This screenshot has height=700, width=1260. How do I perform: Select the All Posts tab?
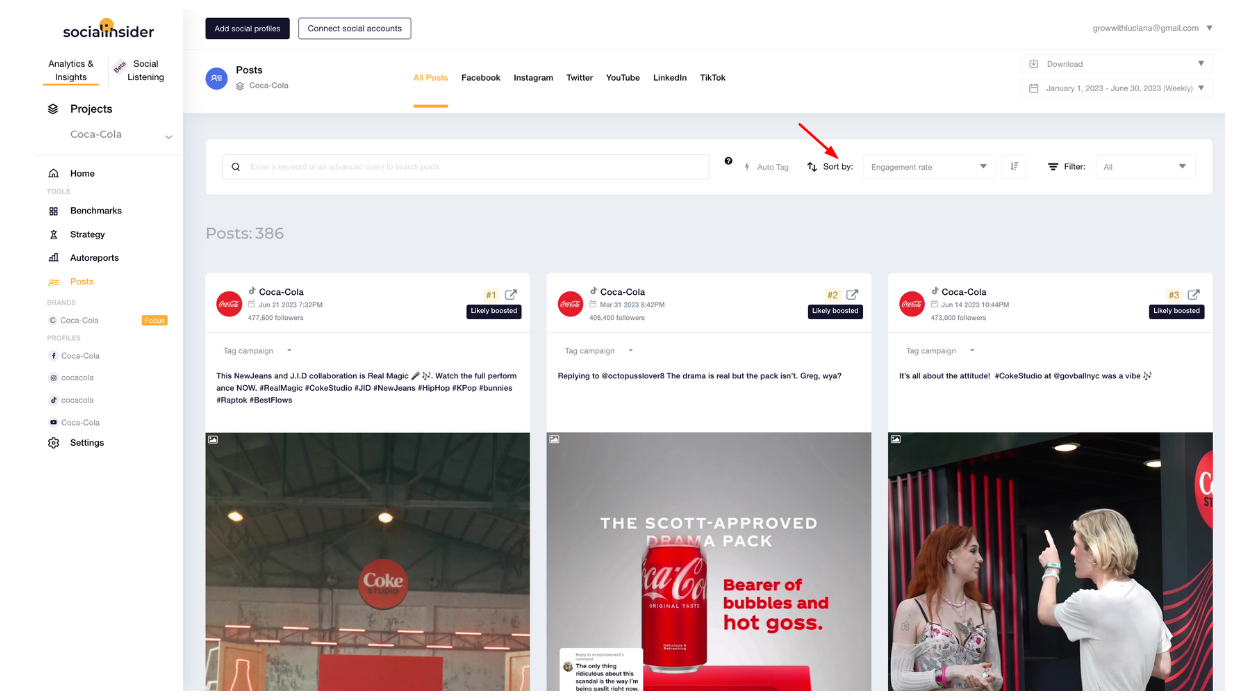point(431,78)
